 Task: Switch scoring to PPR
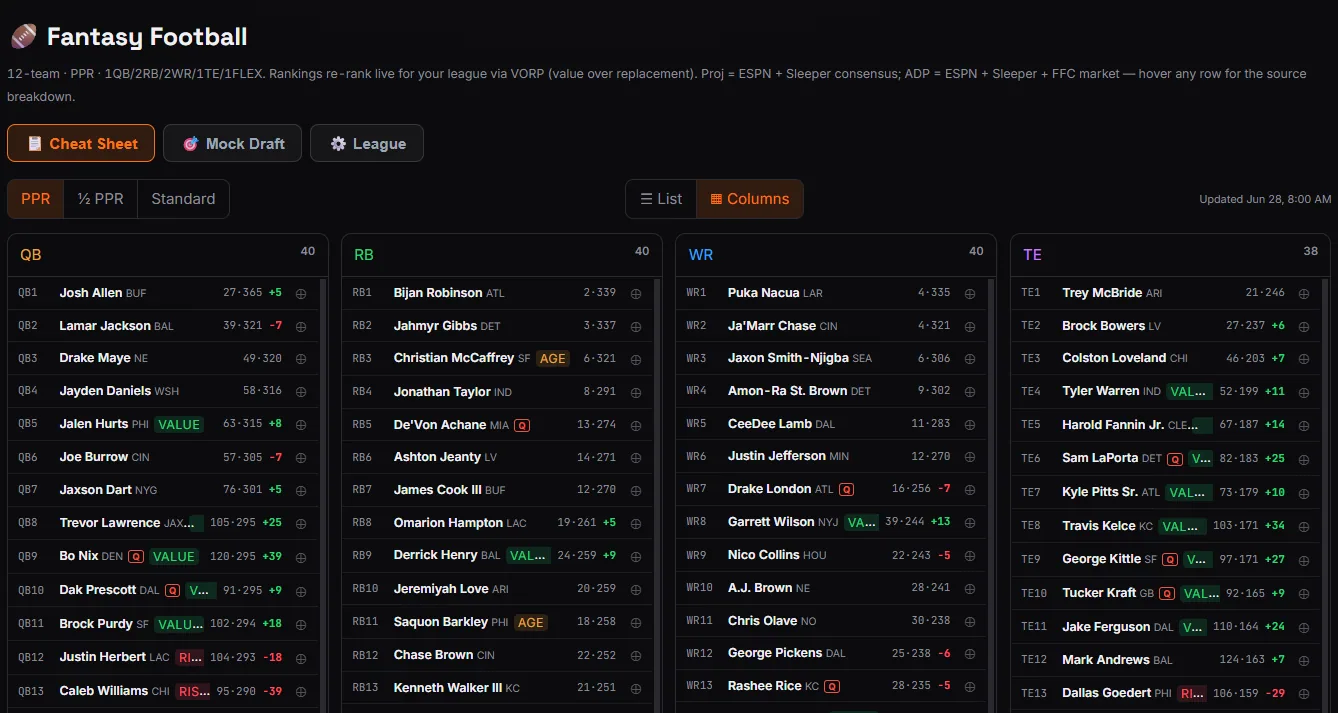click(36, 199)
